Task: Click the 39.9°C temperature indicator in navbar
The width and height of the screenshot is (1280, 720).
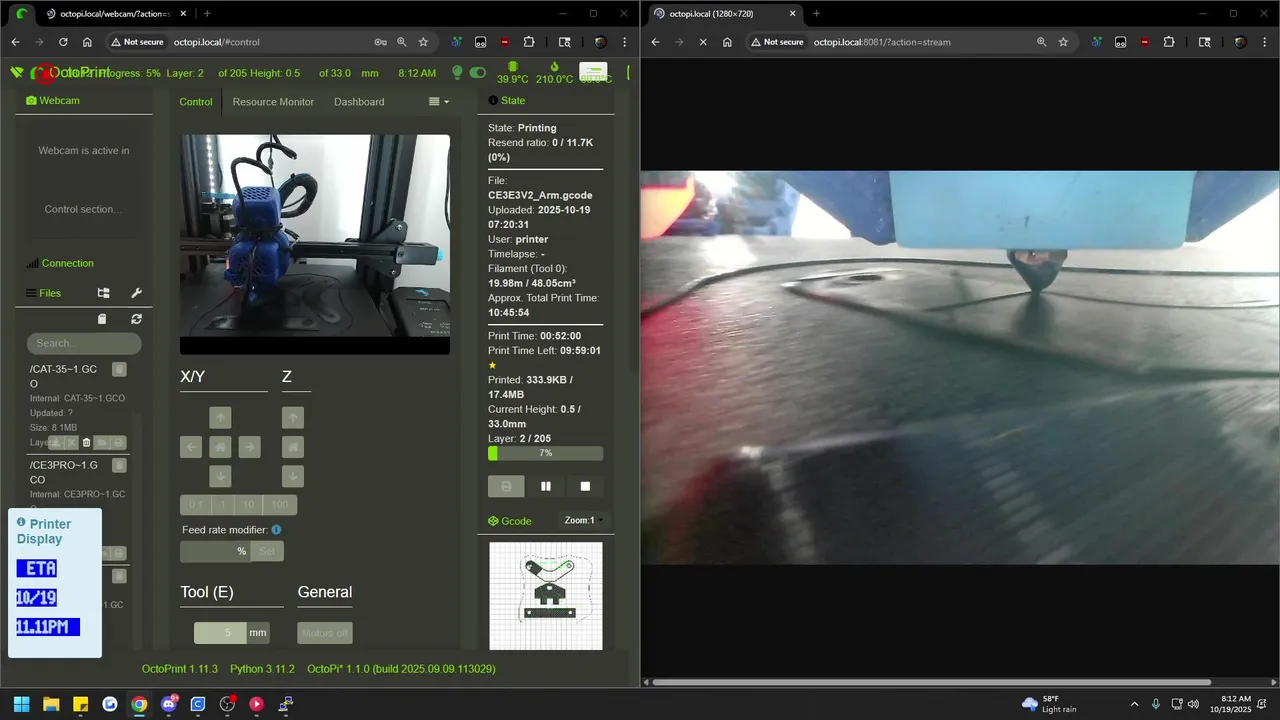Action: coord(512,73)
